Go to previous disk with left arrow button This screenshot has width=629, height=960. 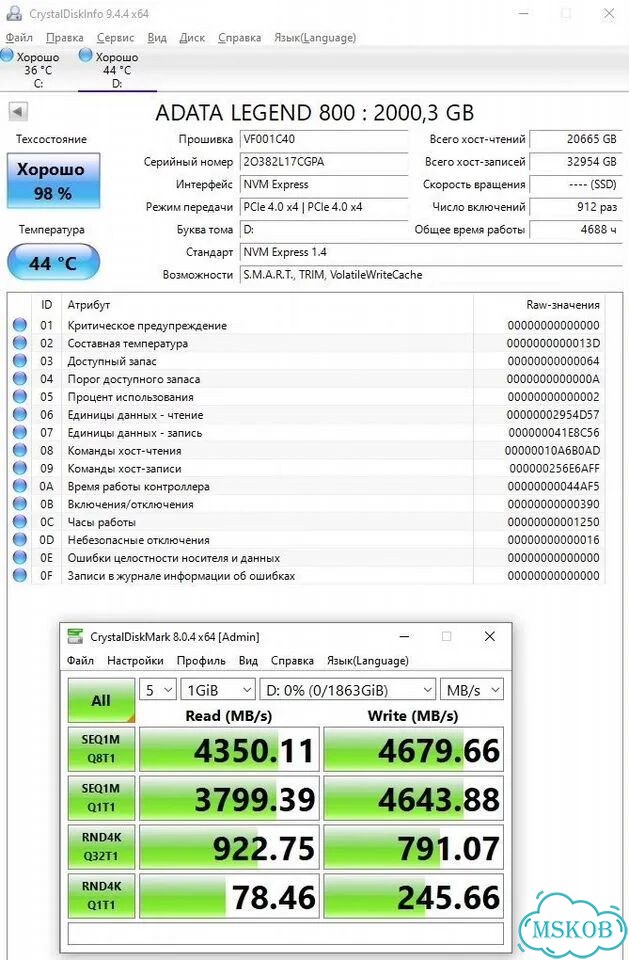click(x=18, y=111)
